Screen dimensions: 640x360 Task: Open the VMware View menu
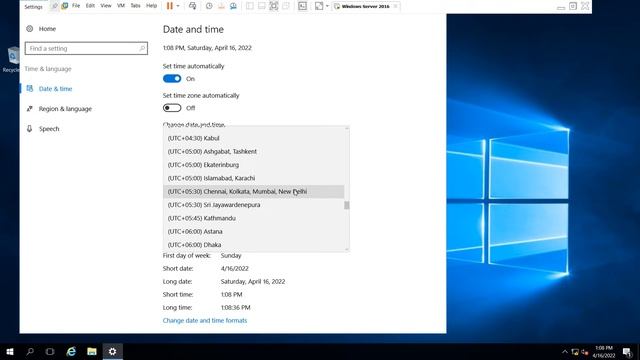coord(106,6)
